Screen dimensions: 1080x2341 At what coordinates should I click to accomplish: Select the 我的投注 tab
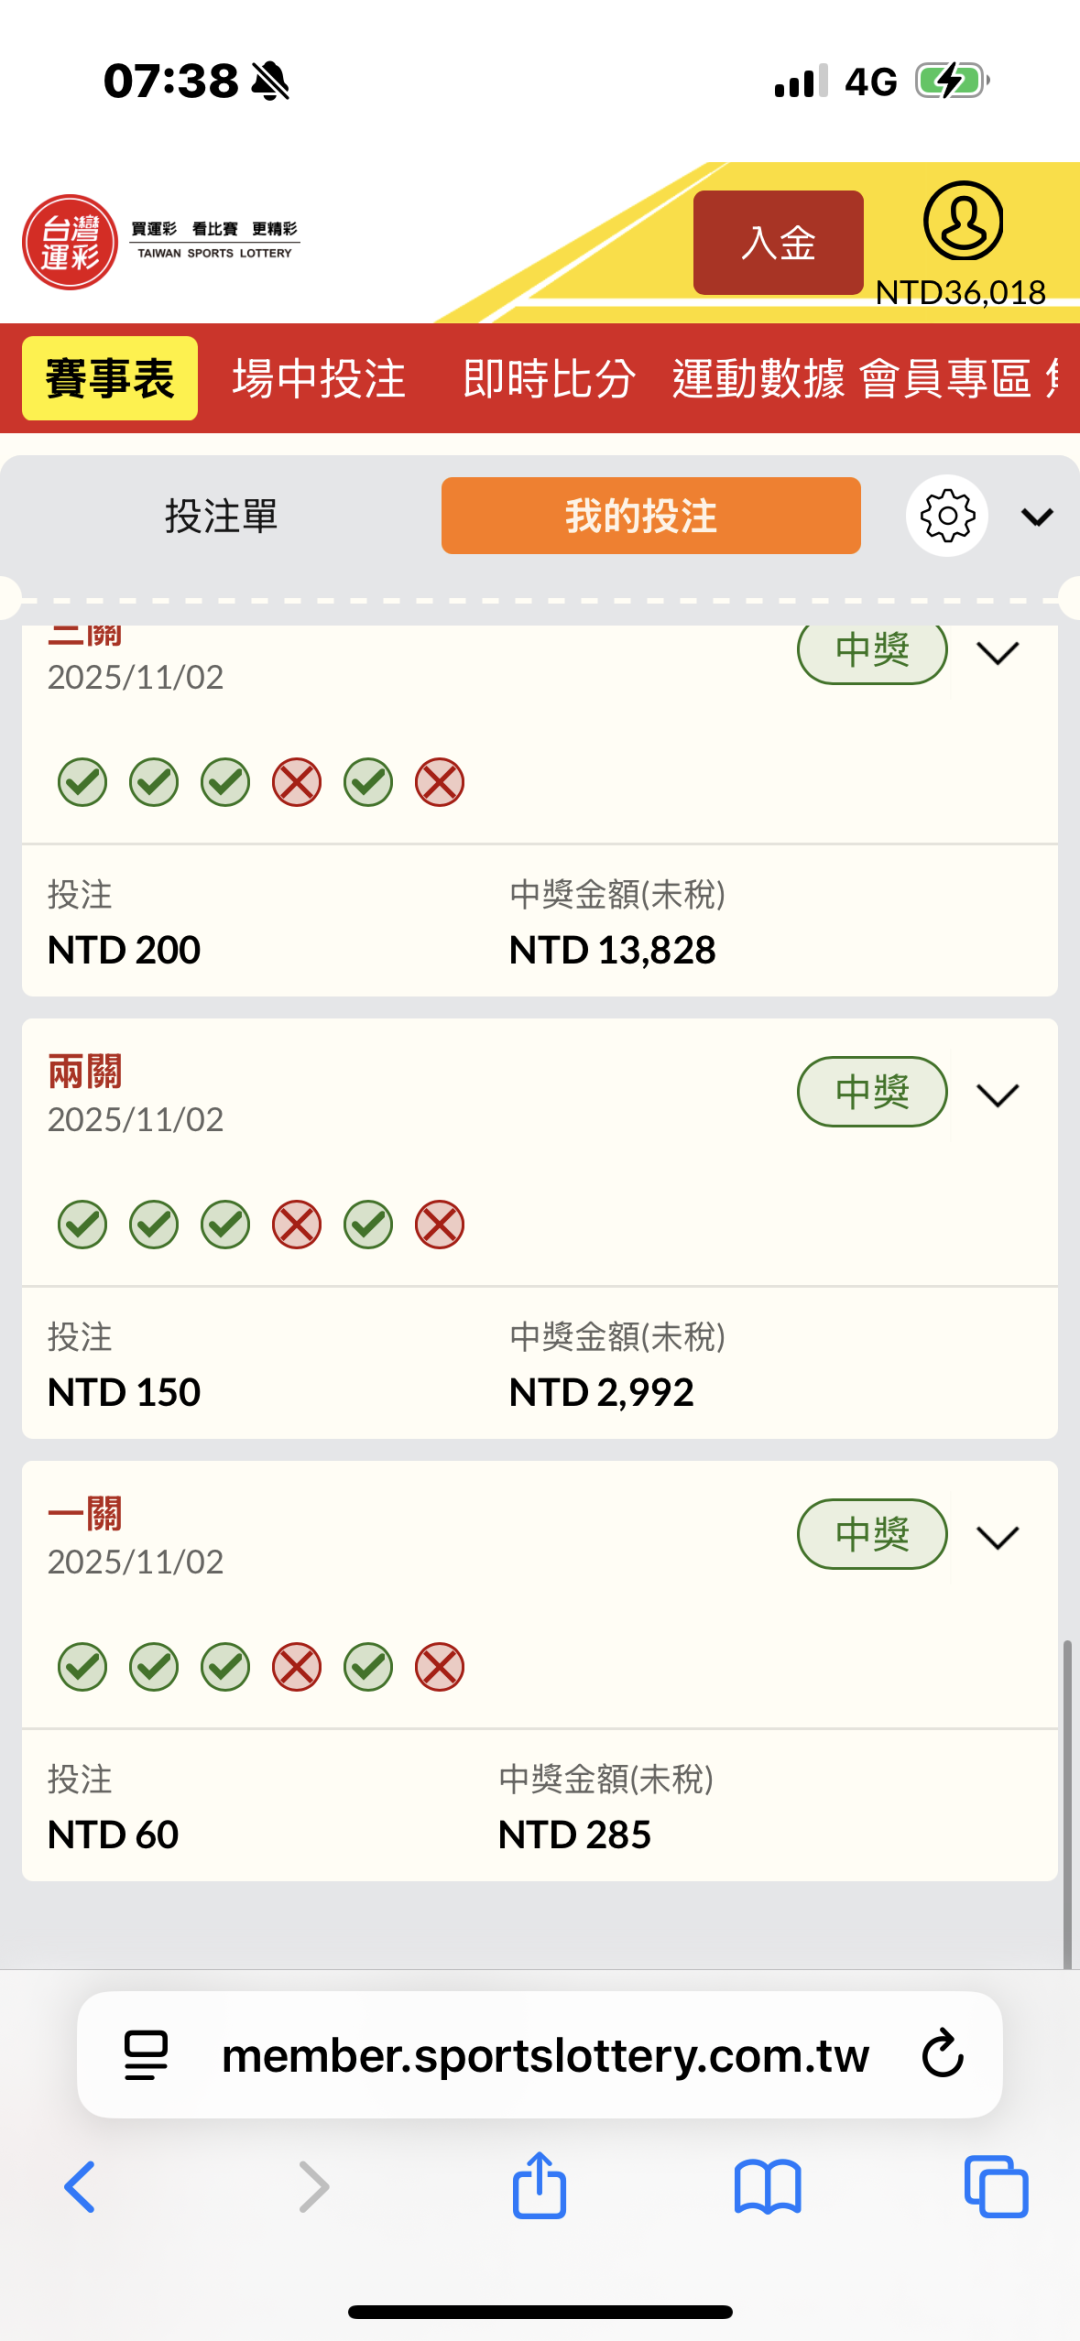pos(650,516)
